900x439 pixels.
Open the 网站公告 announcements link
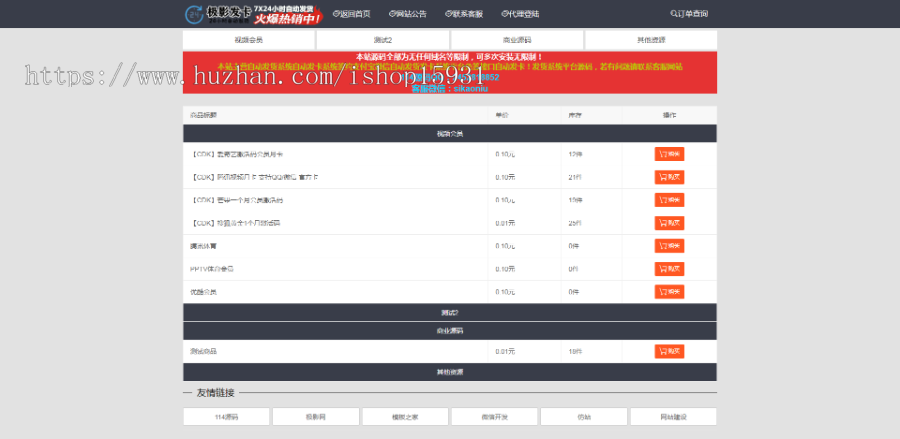click(x=408, y=14)
